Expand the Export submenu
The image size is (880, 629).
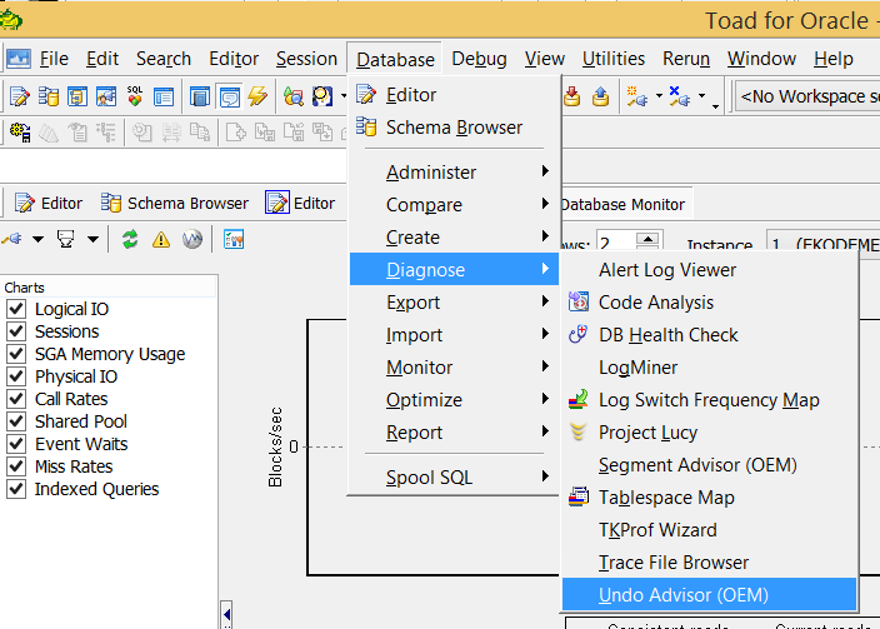point(454,302)
